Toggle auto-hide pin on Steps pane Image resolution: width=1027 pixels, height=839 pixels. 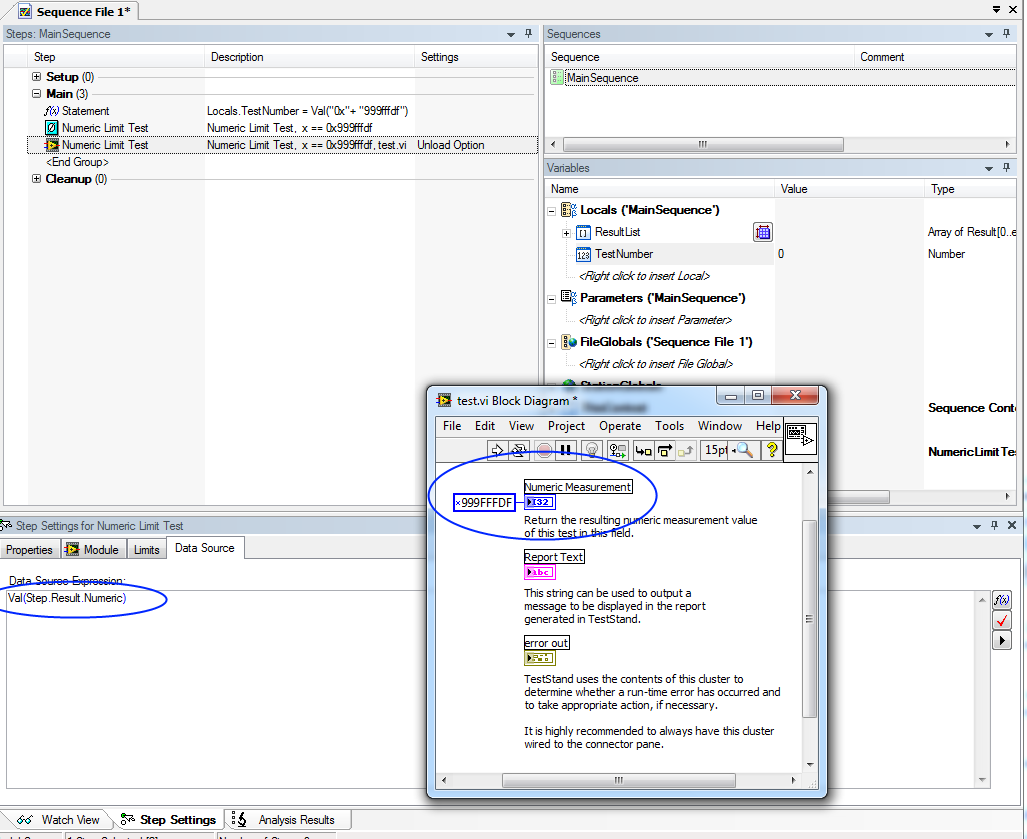tap(529, 34)
